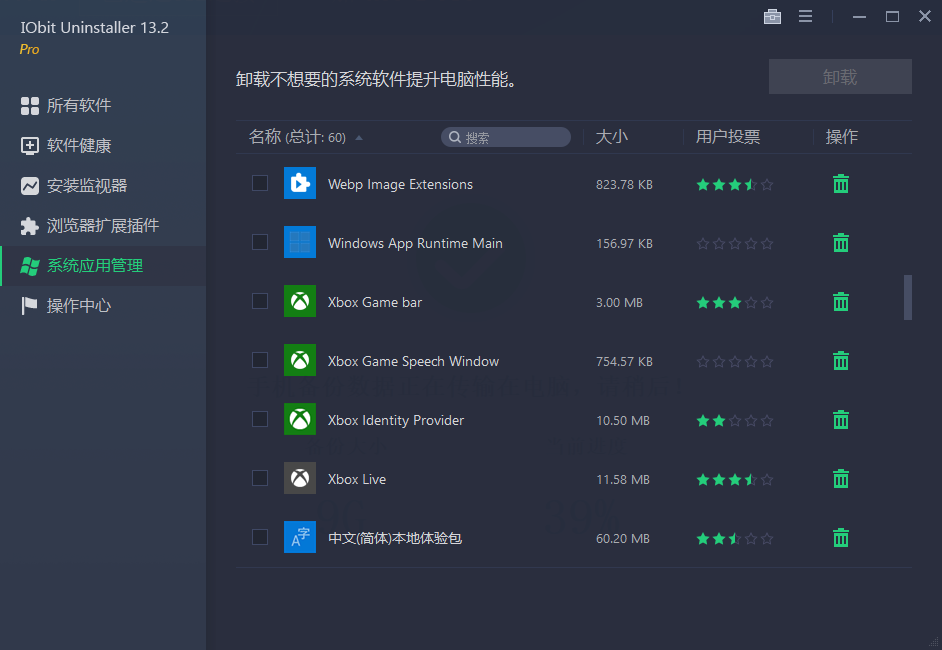The image size is (942, 650).
Task: Tick the Xbox Game Speech Window checkbox
Action: coord(260,360)
